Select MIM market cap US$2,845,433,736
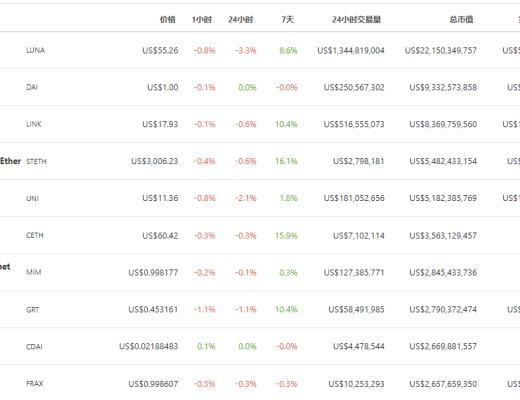The image size is (520, 400). coord(443,273)
